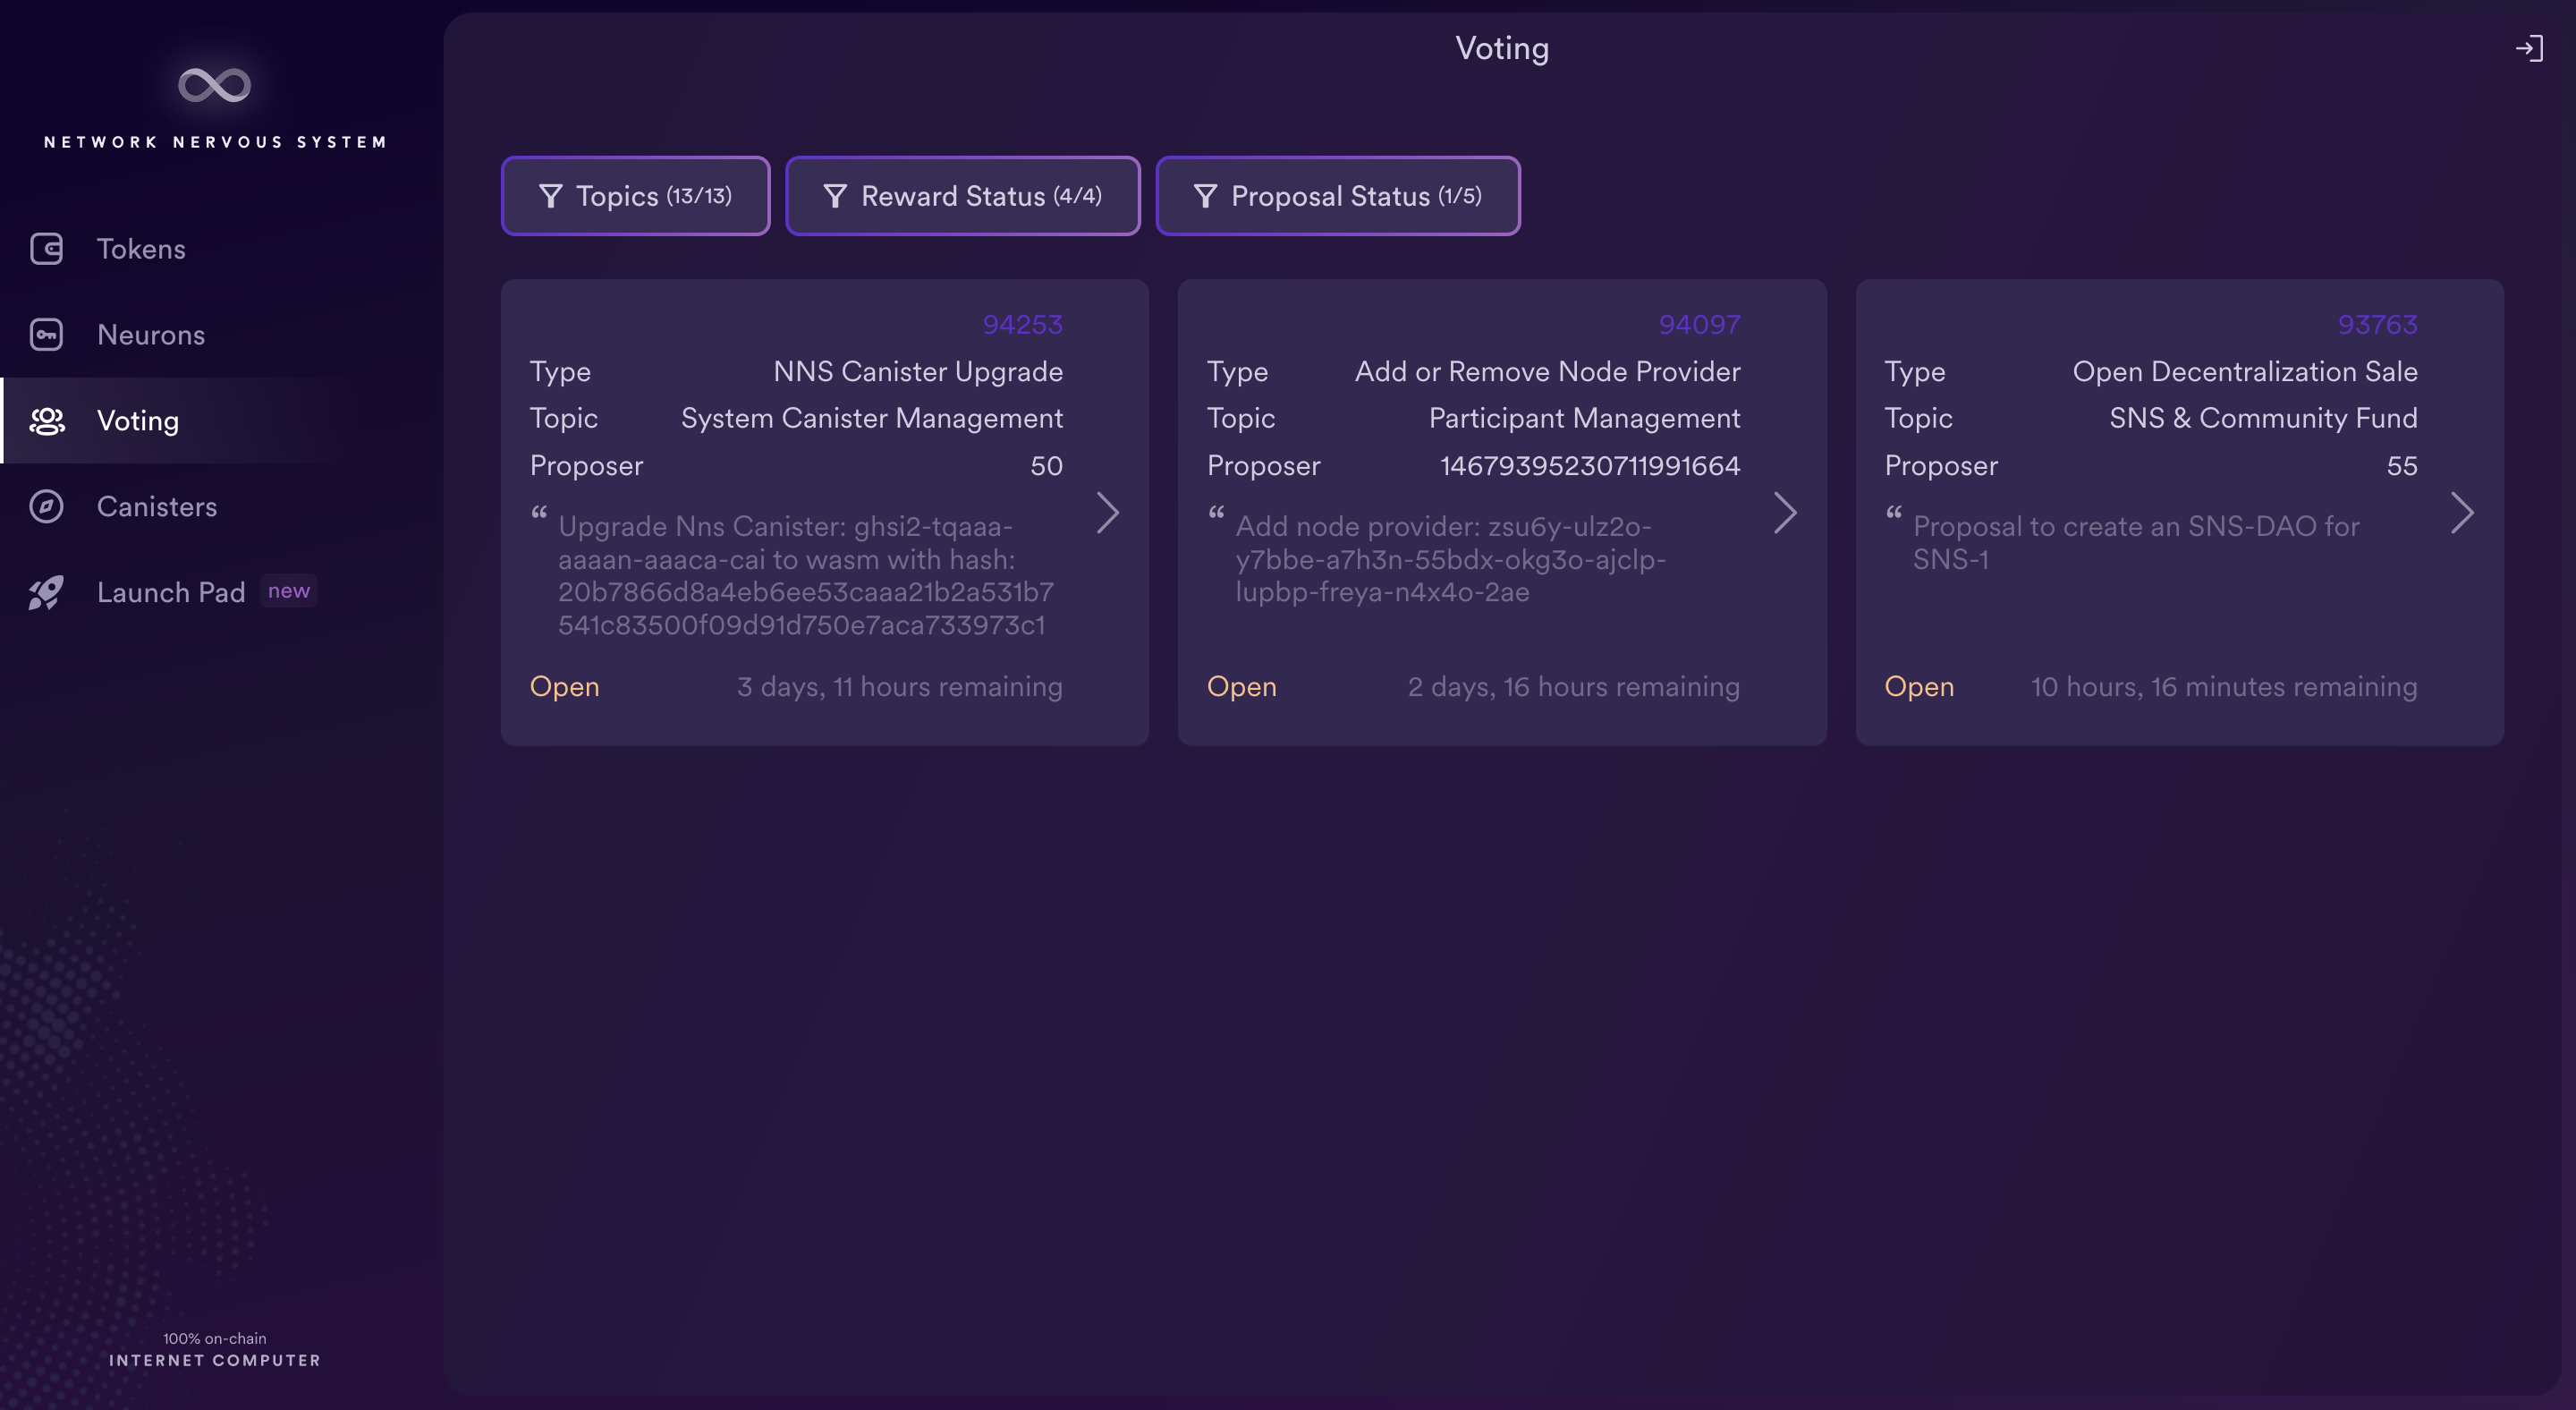The height and width of the screenshot is (1410, 2576).
Task: Open proposal ID 94253 link
Action: (x=1022, y=325)
